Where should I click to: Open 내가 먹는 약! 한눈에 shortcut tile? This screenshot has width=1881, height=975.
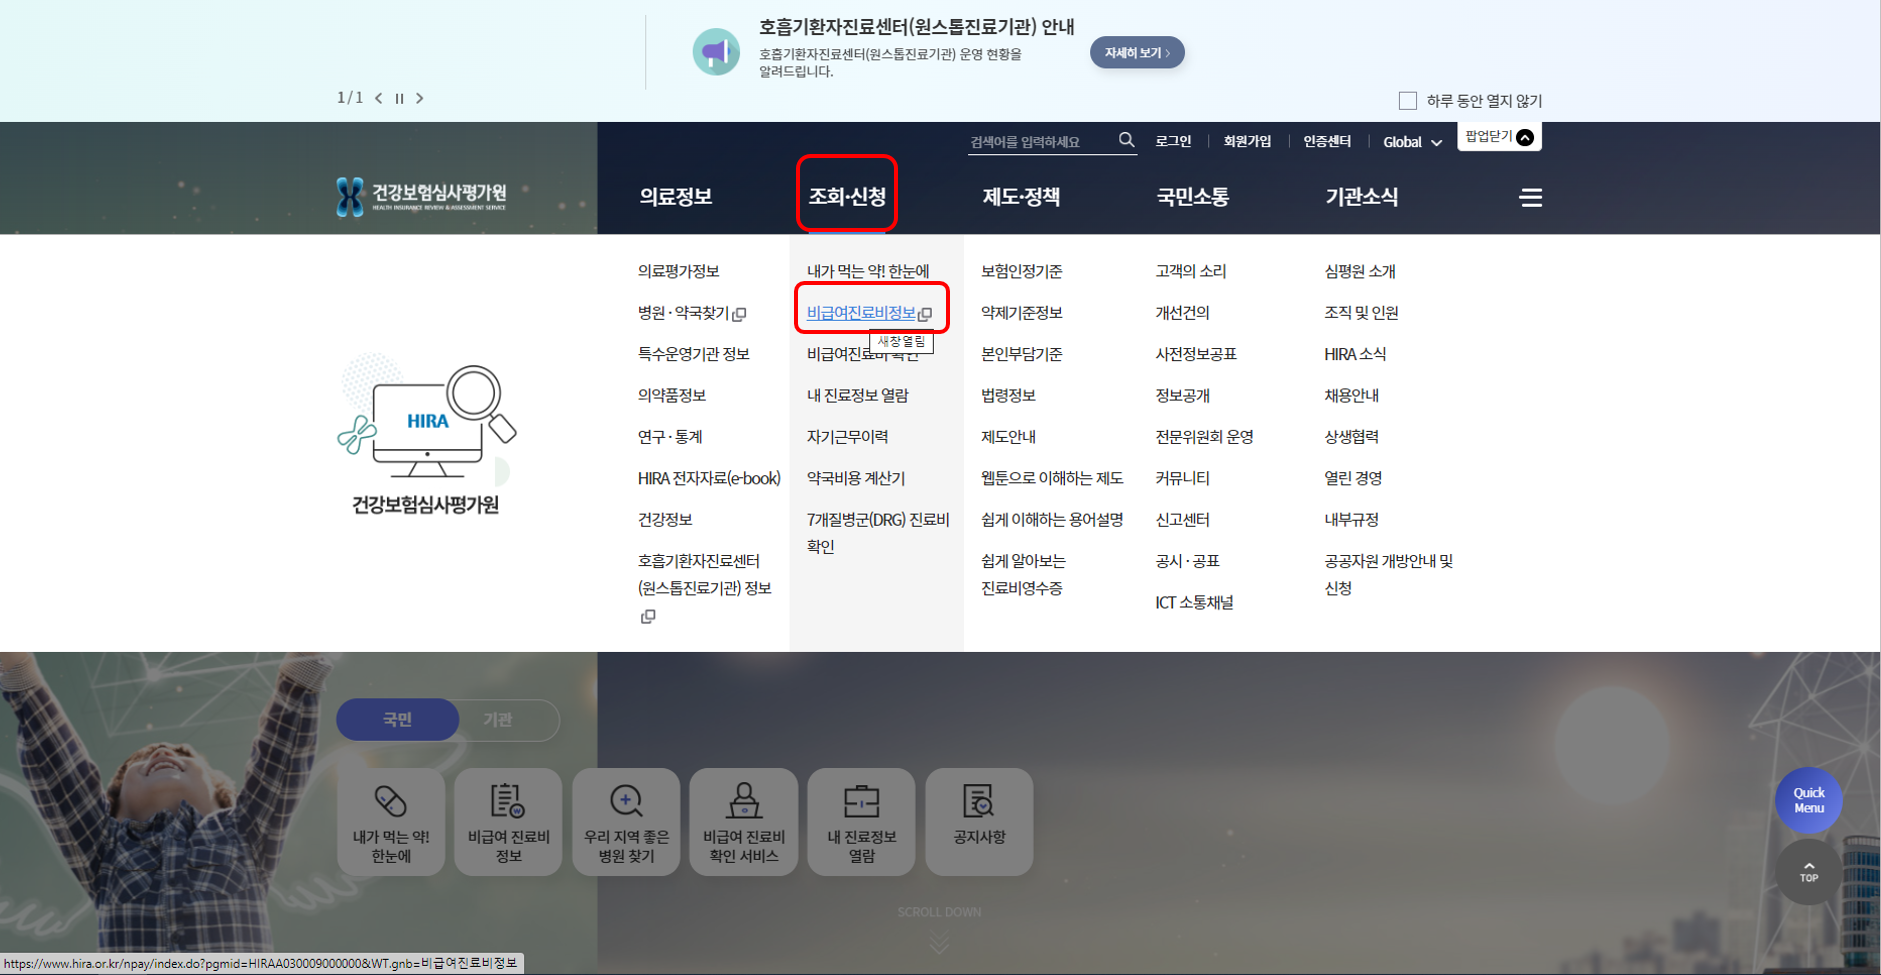pyautogui.click(x=391, y=822)
